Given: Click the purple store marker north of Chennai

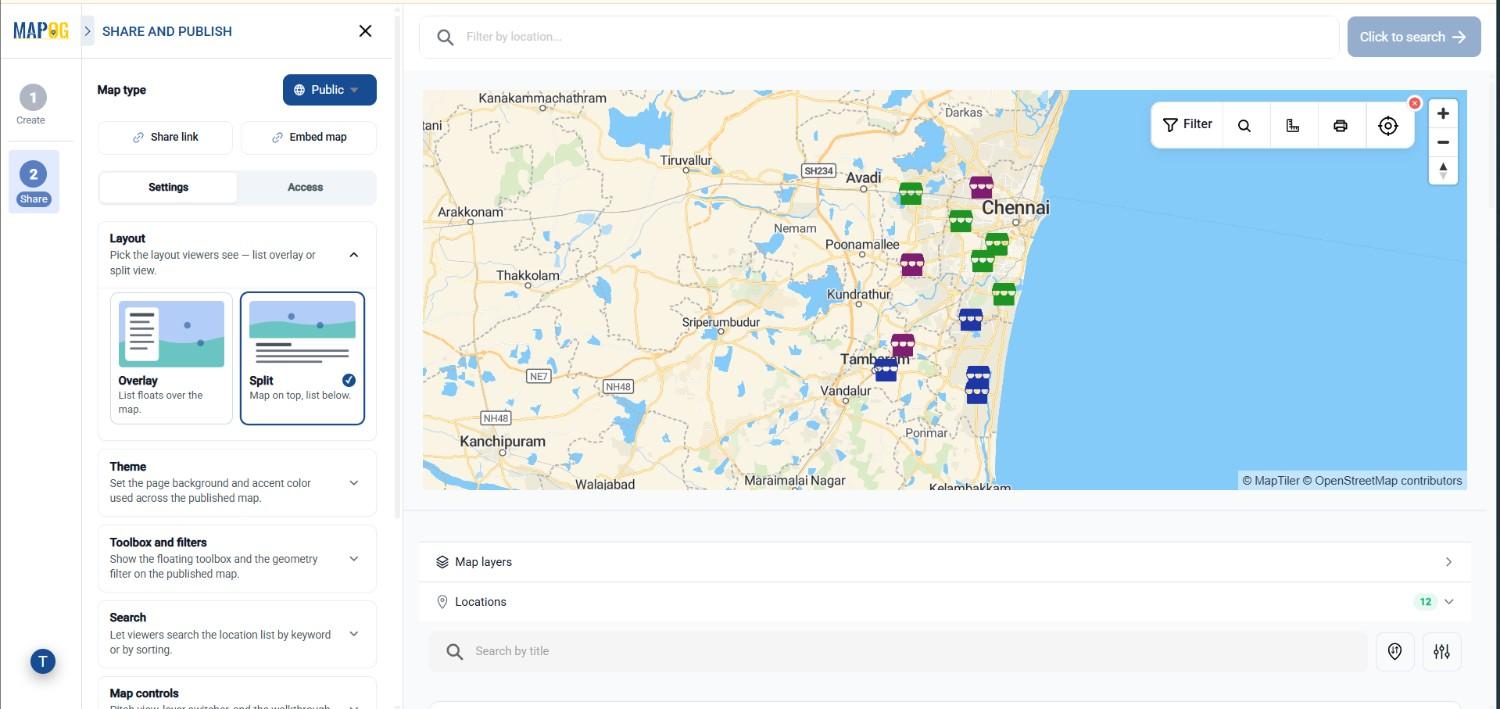Looking at the screenshot, I should click(x=981, y=187).
